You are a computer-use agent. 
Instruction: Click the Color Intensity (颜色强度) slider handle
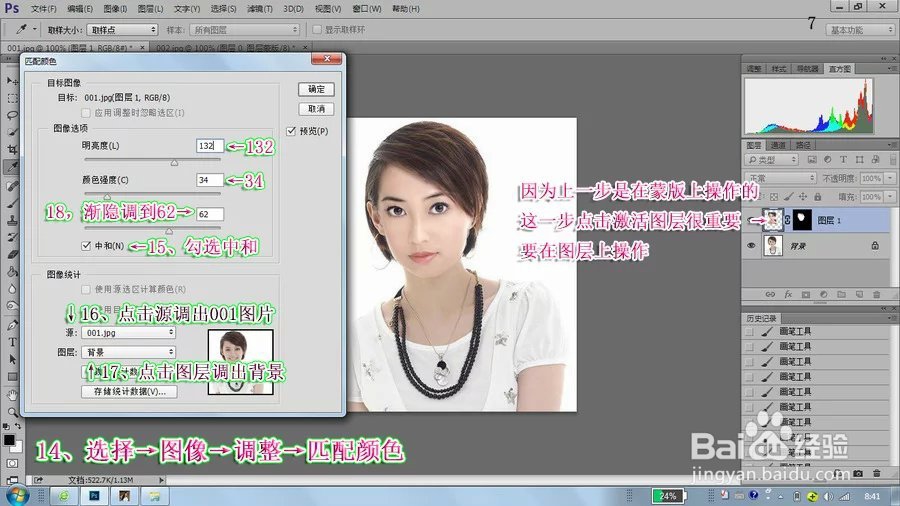pos(107,196)
